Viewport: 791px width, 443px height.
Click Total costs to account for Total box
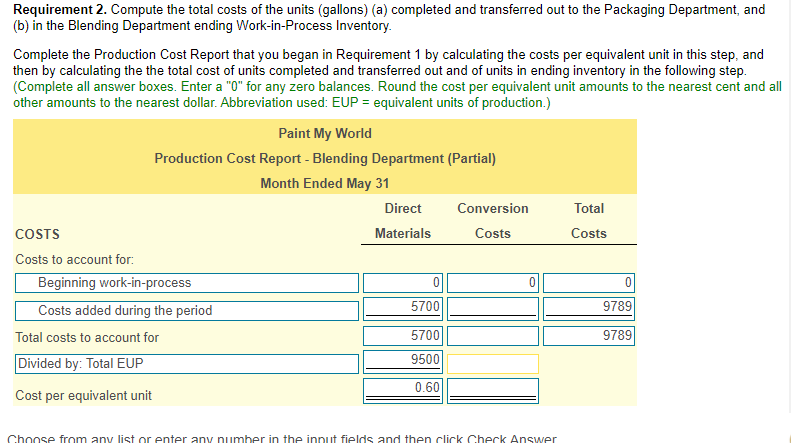589,336
